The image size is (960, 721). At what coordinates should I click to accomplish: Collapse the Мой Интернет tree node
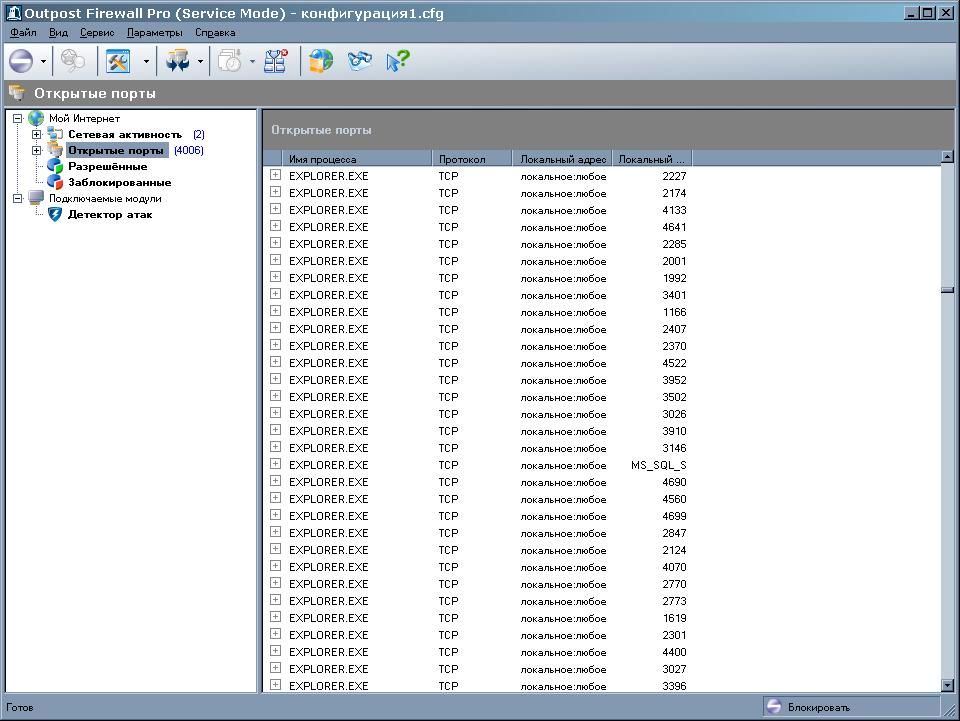[x=18, y=119]
